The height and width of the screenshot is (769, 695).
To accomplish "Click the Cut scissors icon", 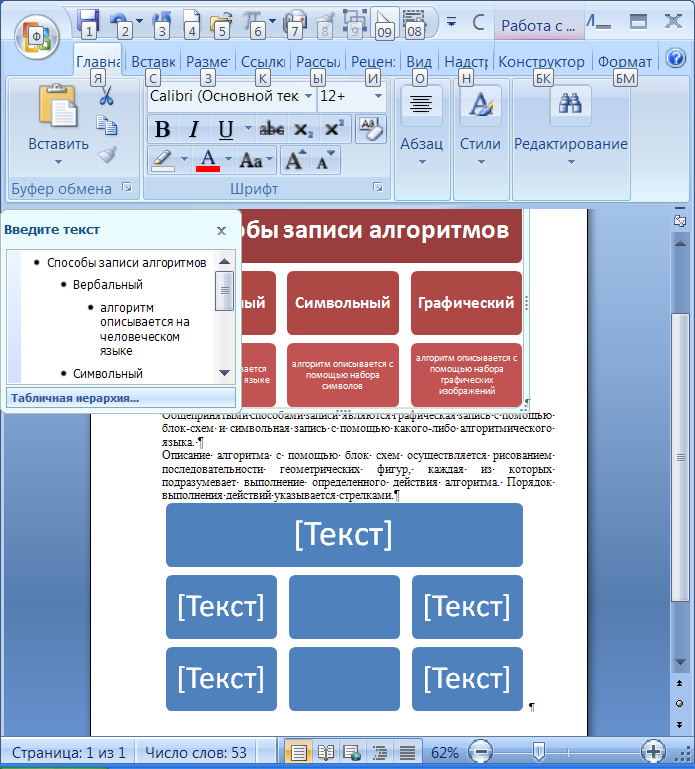I will [x=106, y=96].
